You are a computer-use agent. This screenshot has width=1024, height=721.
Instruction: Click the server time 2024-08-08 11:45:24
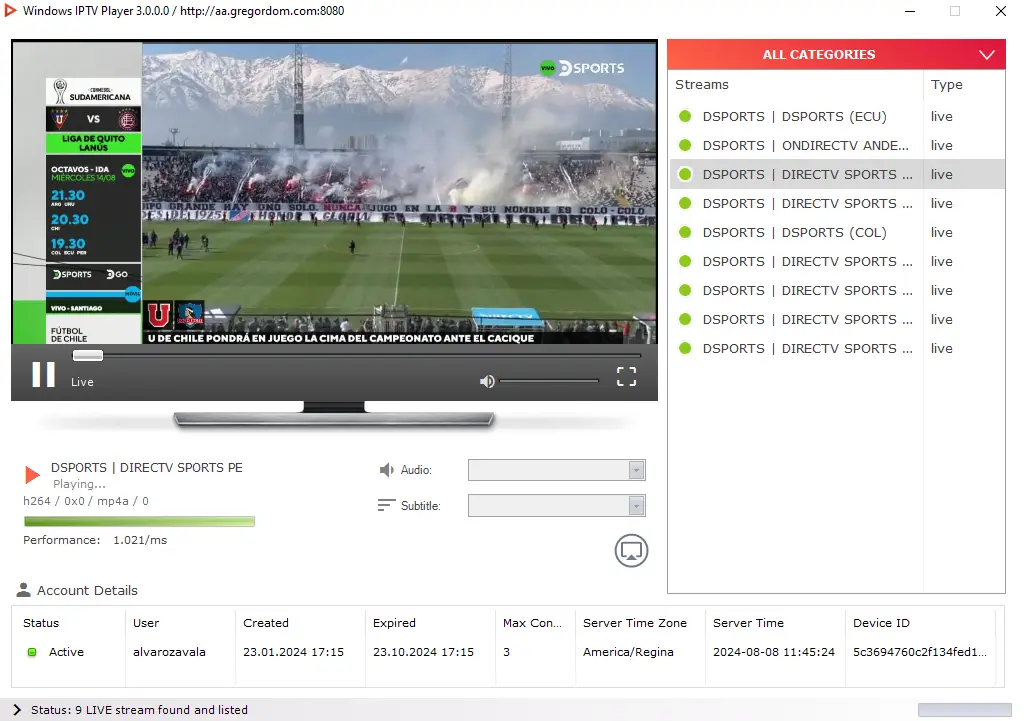pyautogui.click(x=774, y=652)
